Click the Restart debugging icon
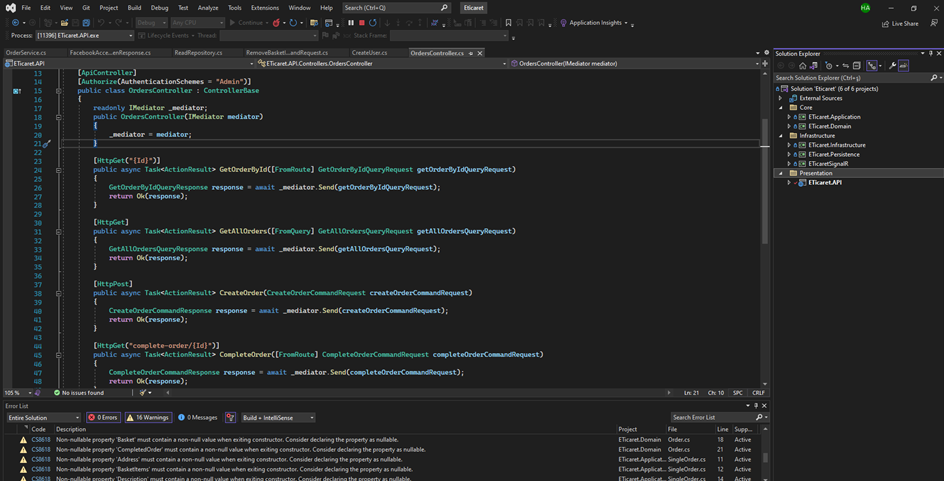Image resolution: width=944 pixels, height=481 pixels. pyautogui.click(x=373, y=23)
